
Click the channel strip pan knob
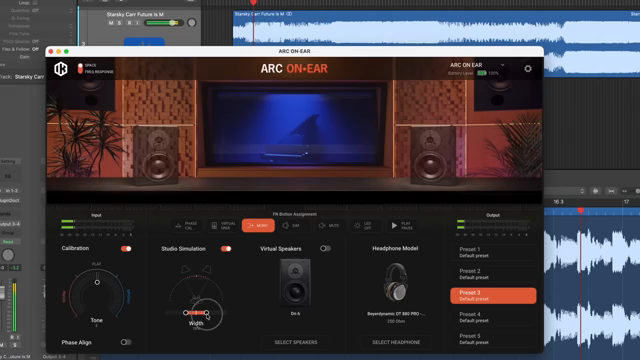click(8, 255)
